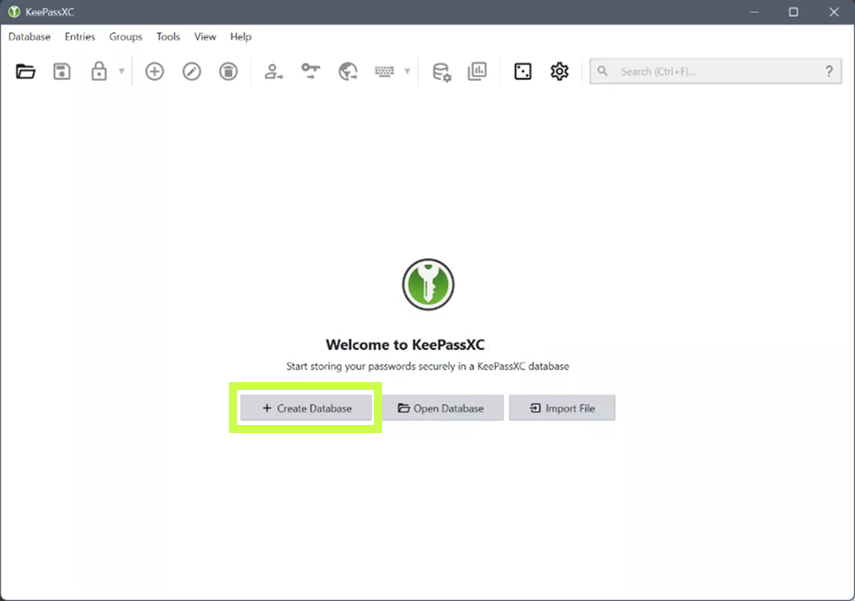855x601 pixels.
Task: Open application Settings gear icon
Action: click(559, 71)
